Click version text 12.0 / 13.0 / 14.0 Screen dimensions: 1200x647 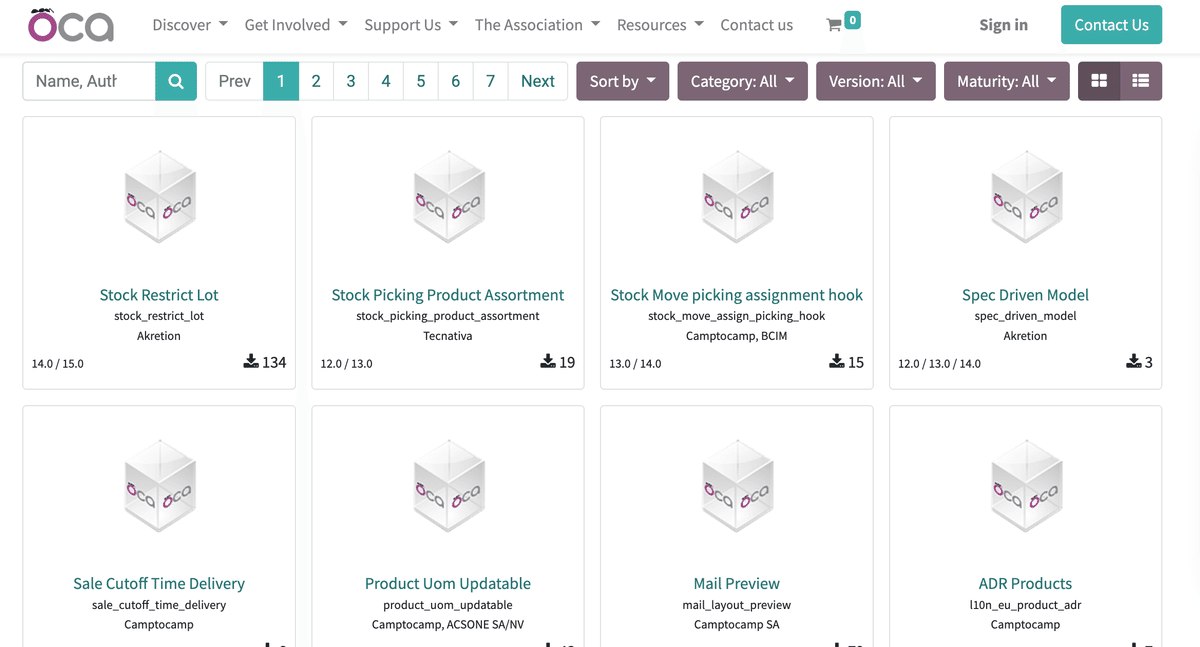click(939, 364)
